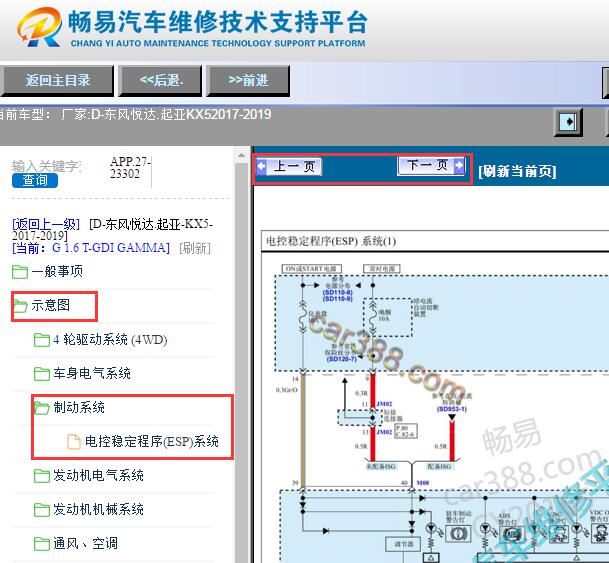Click folder icon beside 4 轮驱动系统
Viewport: 609px width, 563px height.
pos(42,340)
